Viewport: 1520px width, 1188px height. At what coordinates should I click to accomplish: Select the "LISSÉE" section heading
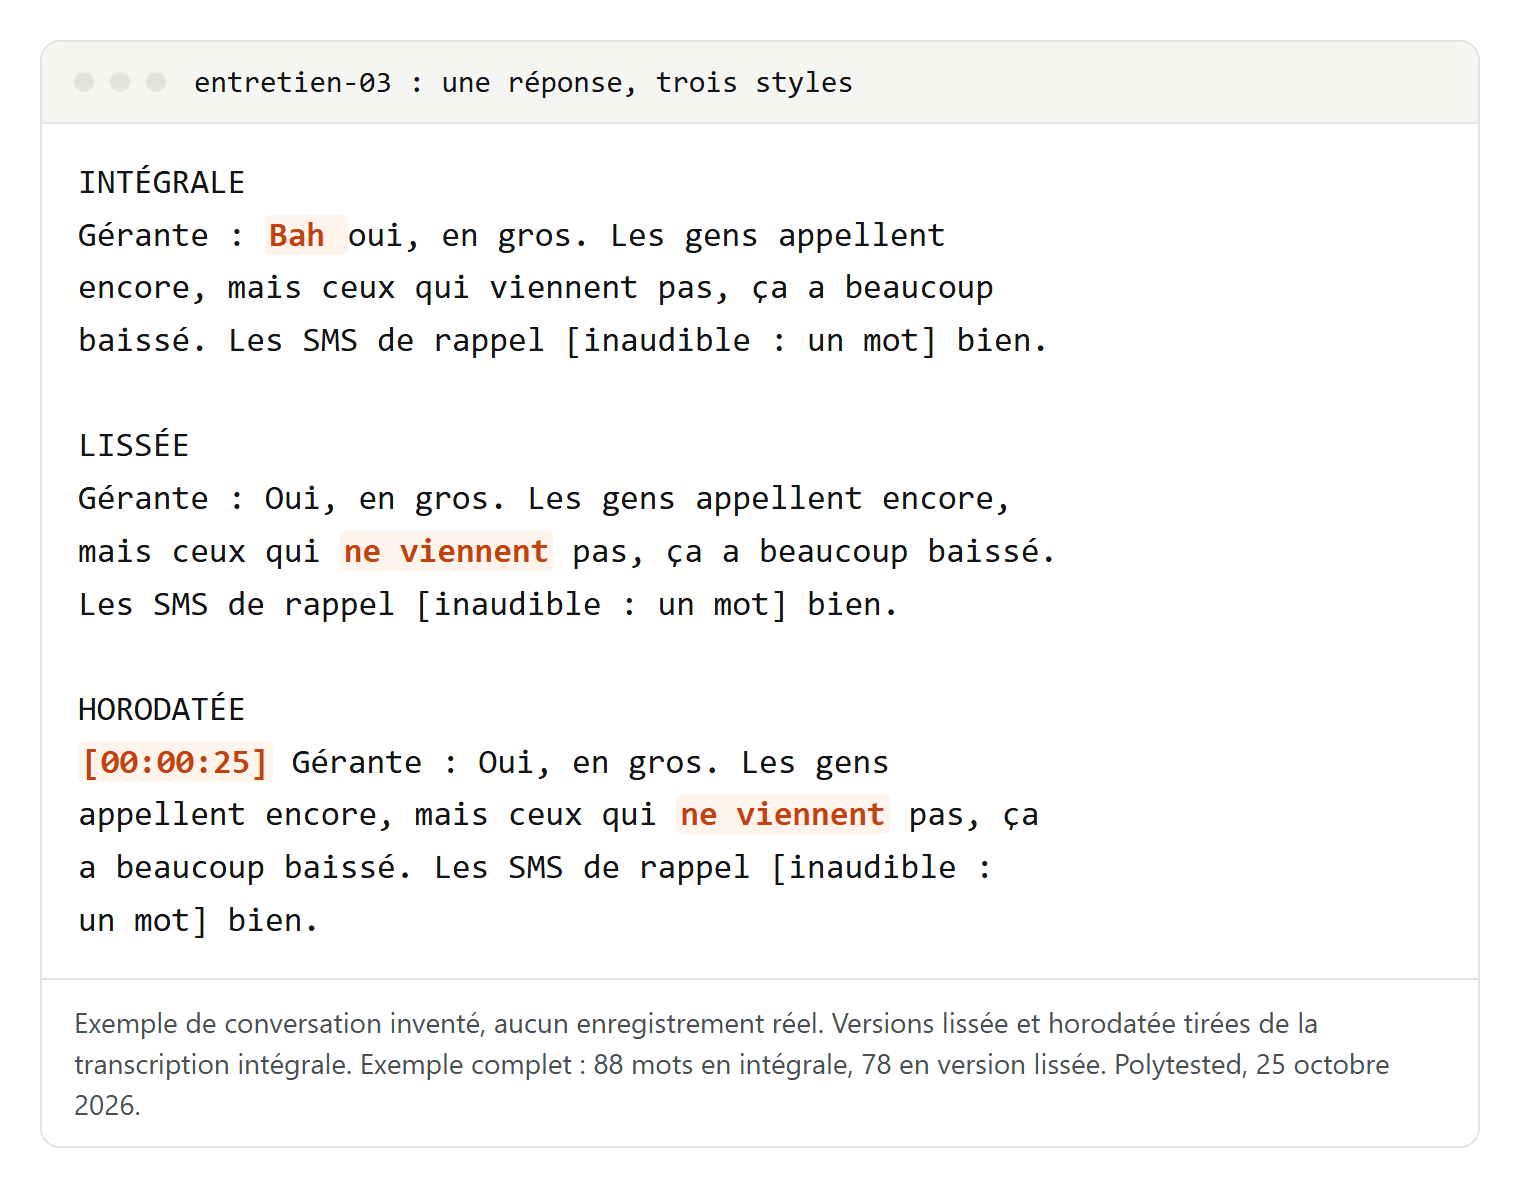(x=134, y=446)
